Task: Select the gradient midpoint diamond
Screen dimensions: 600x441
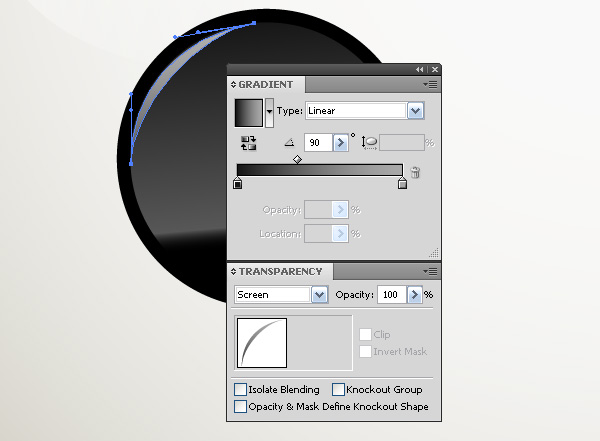Action: tap(297, 159)
